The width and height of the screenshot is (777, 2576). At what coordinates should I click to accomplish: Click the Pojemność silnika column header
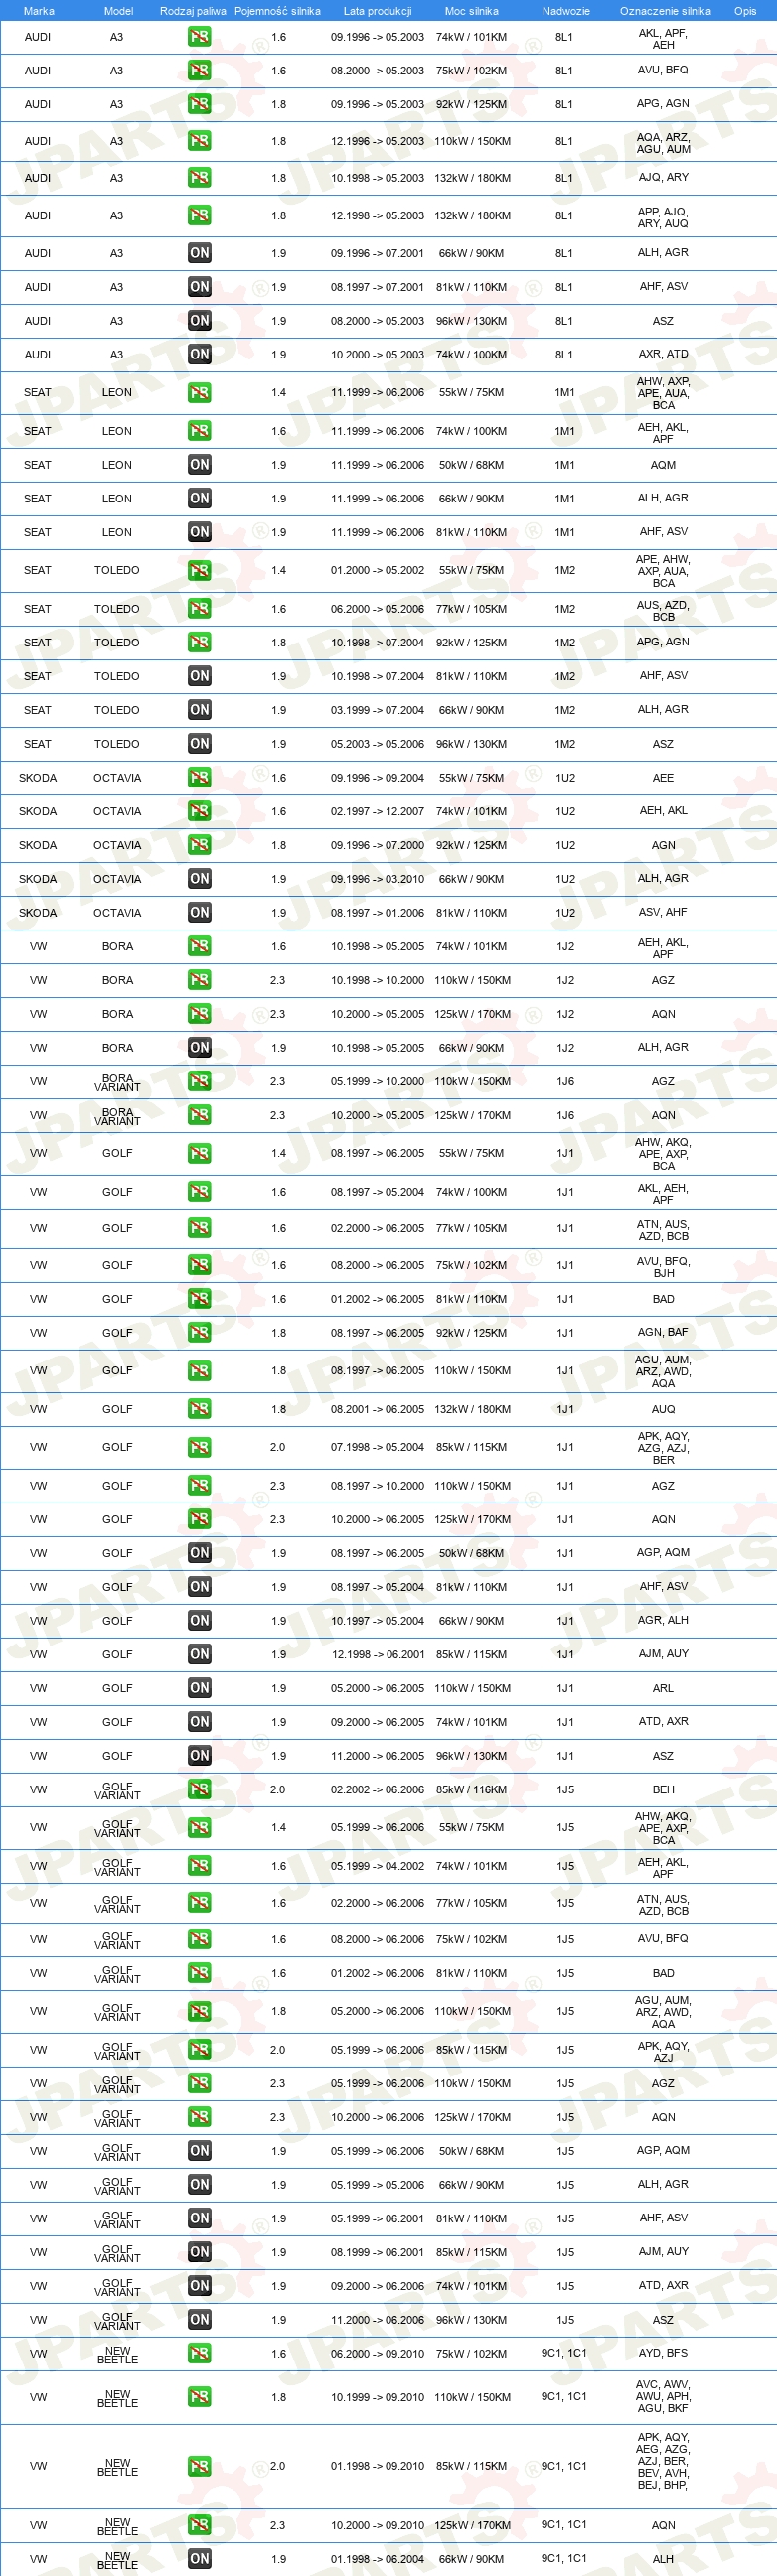[278, 11]
